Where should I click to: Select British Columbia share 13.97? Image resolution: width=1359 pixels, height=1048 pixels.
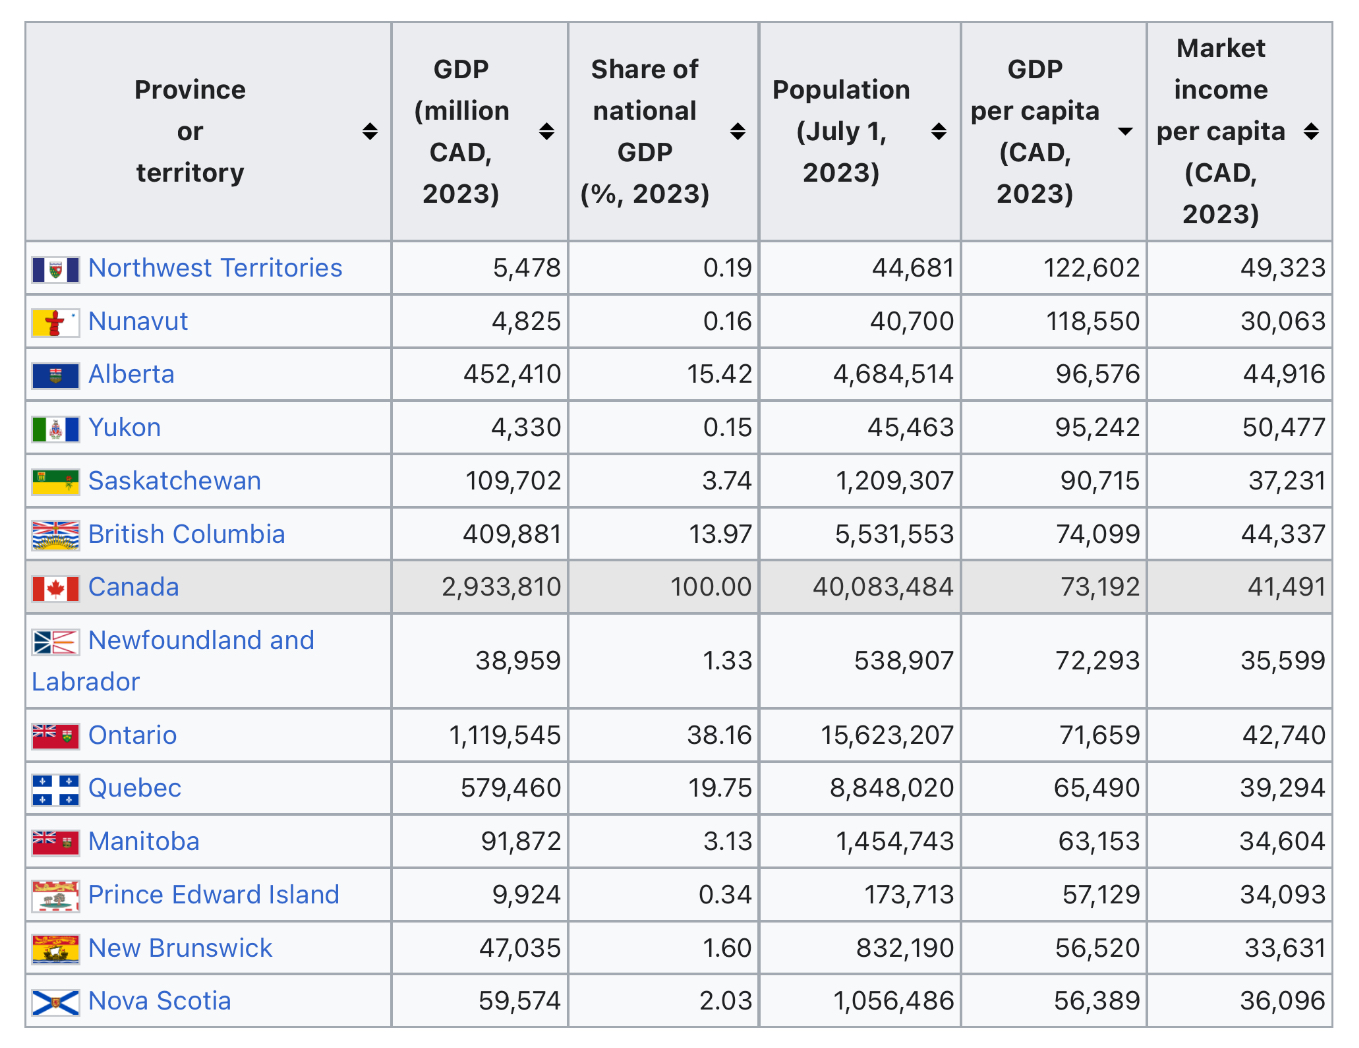point(720,534)
